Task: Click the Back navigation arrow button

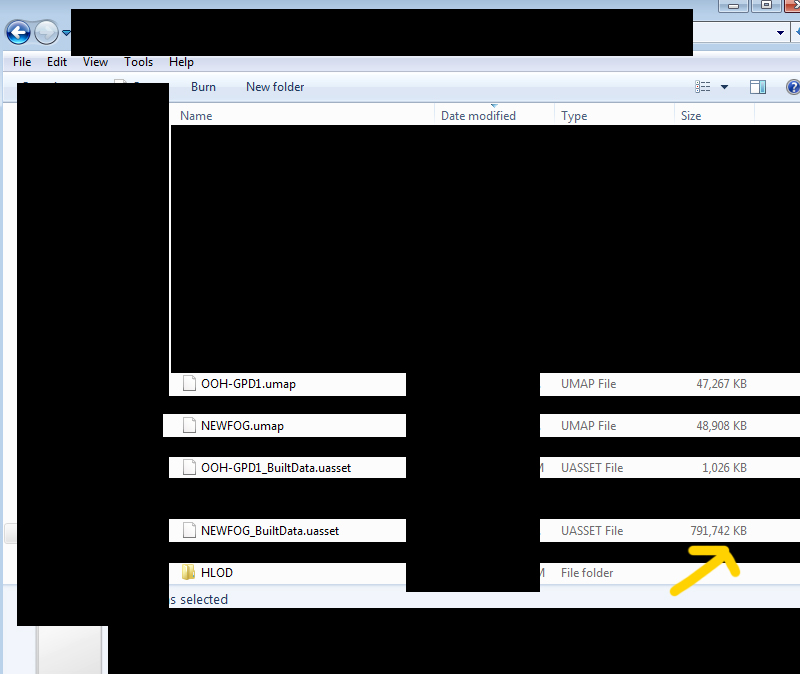Action: click(x=19, y=33)
